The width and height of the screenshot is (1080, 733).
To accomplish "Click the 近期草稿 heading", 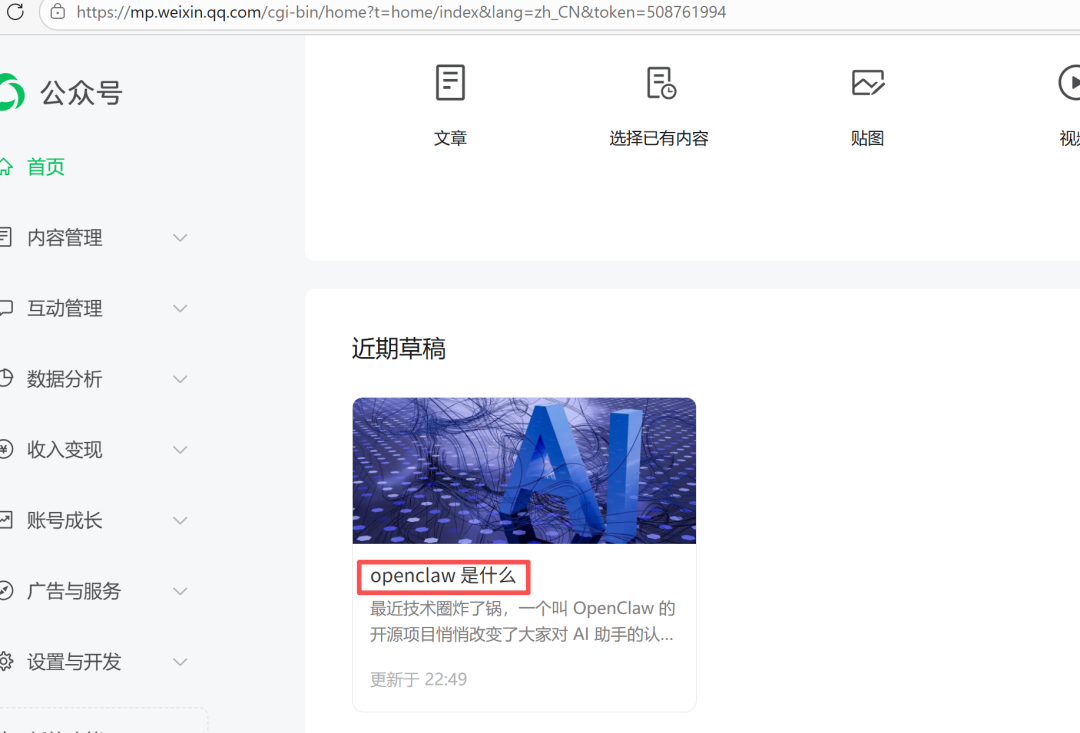I will tap(399, 349).
